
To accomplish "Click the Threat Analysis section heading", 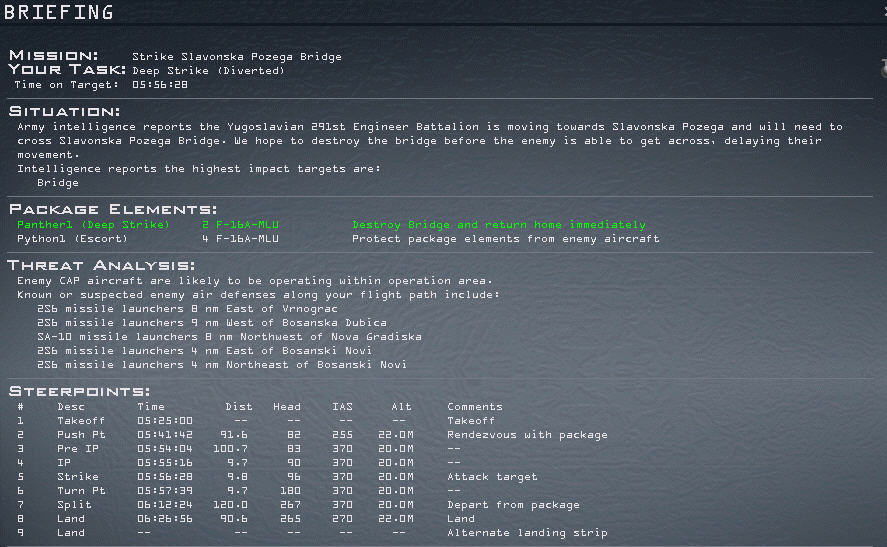I will pos(102,265).
